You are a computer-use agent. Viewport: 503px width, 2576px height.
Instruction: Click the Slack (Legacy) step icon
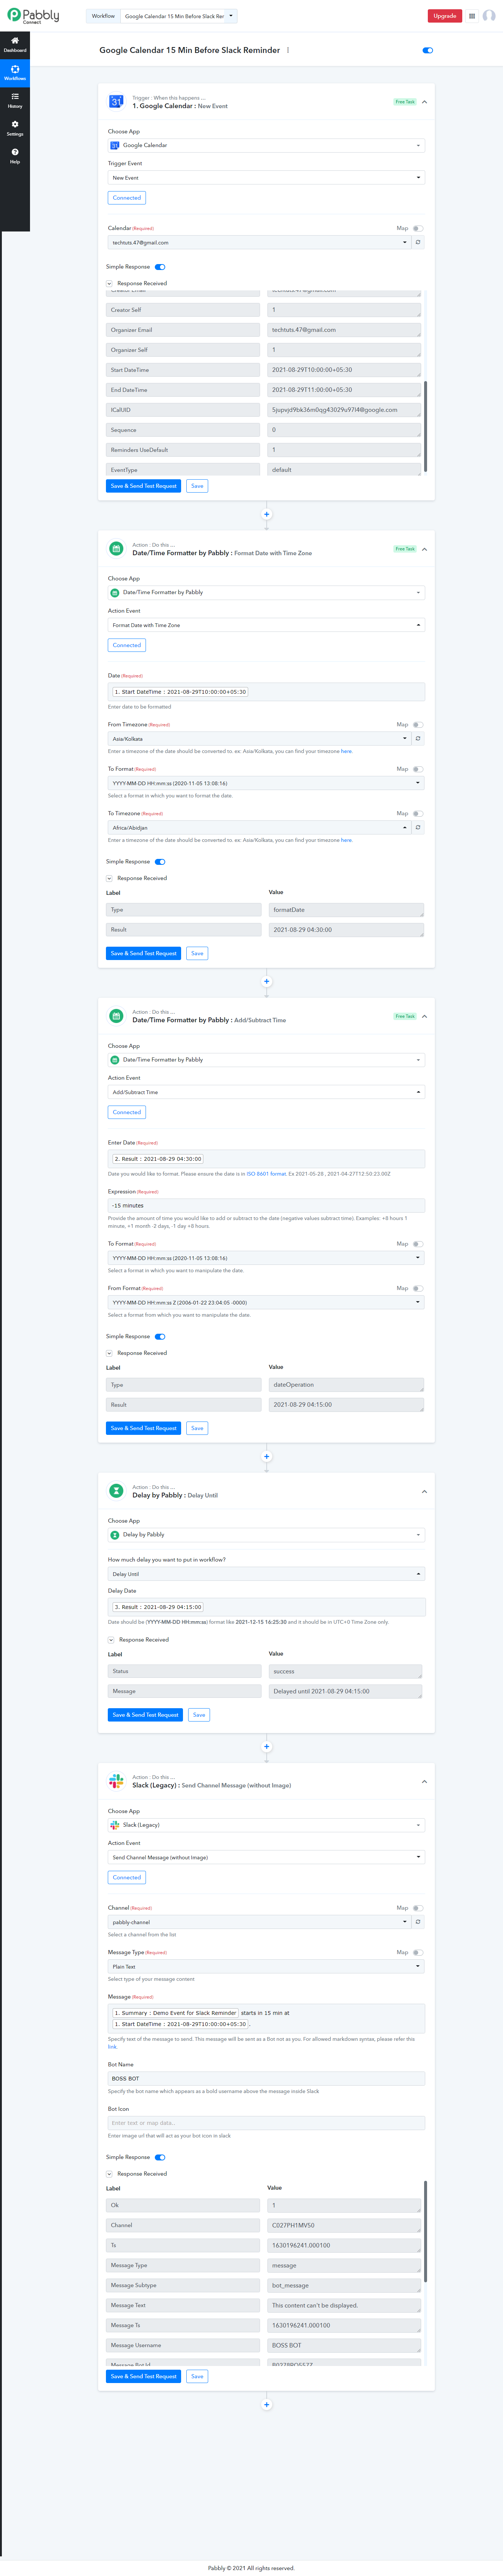tap(116, 1781)
